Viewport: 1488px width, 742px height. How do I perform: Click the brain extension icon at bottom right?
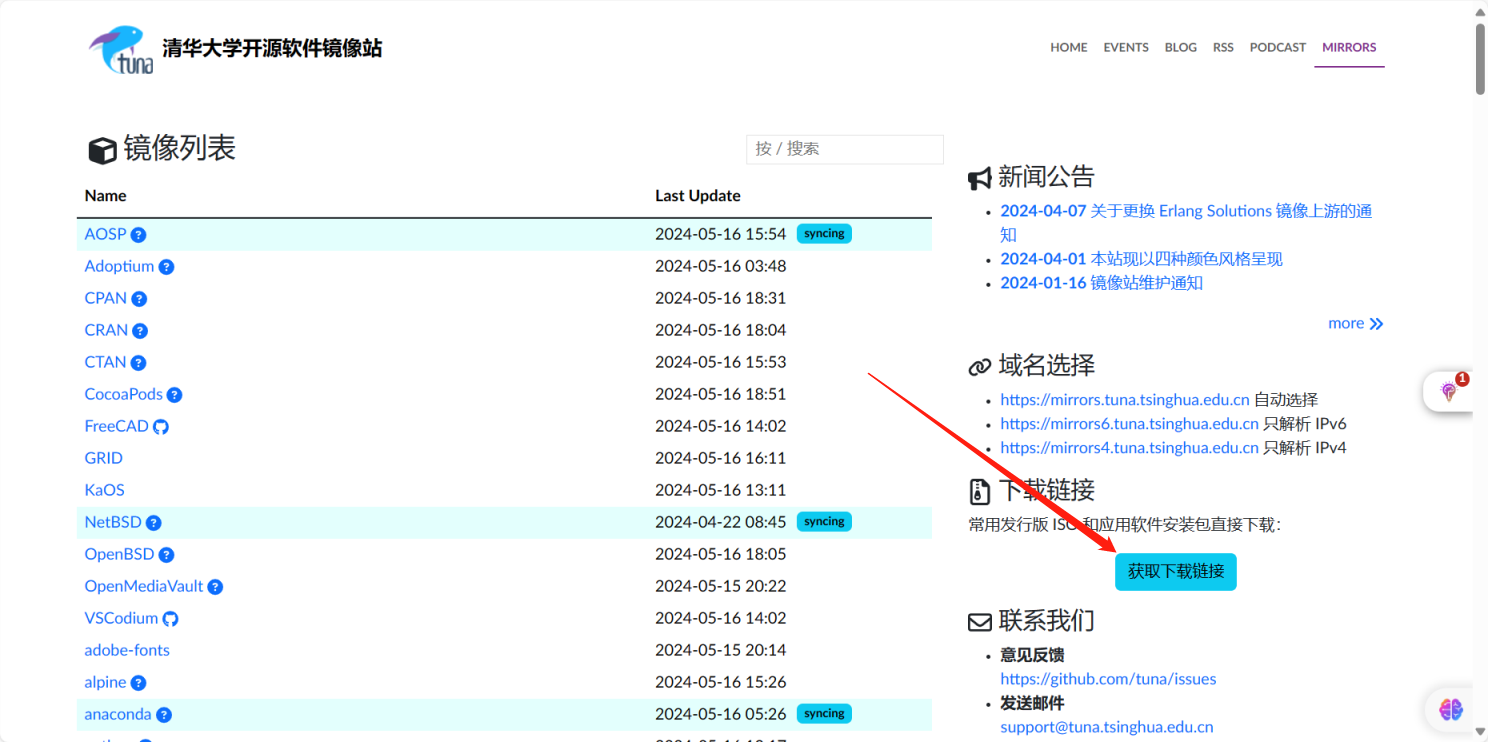click(1451, 710)
